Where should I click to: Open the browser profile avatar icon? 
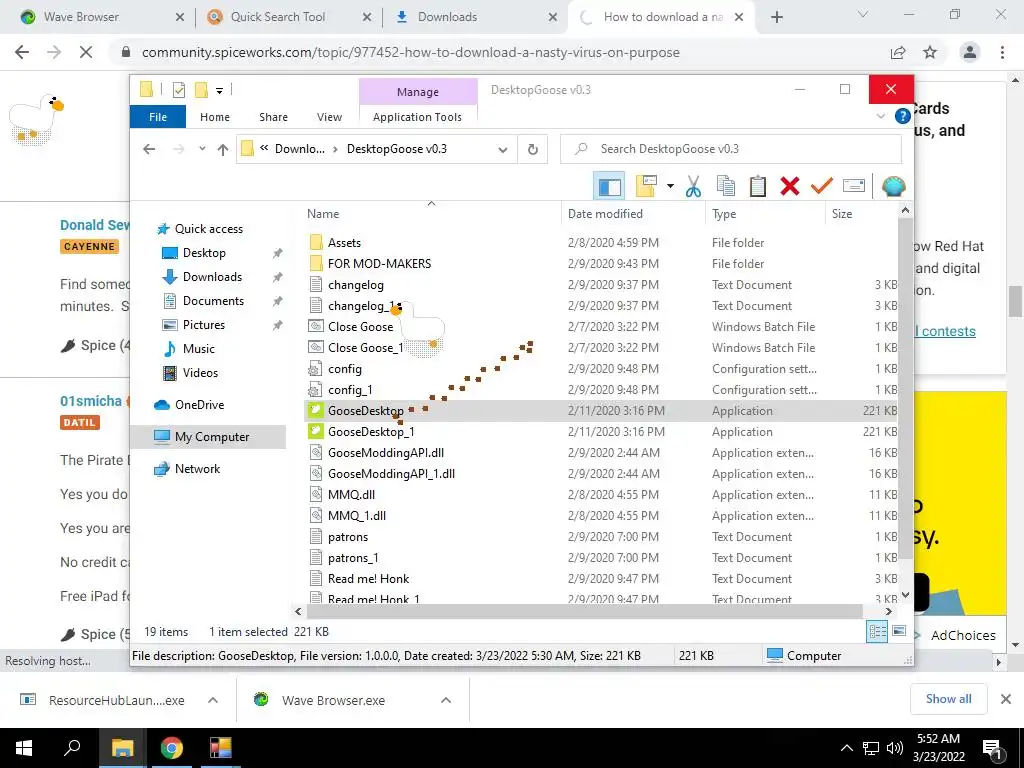click(970, 53)
